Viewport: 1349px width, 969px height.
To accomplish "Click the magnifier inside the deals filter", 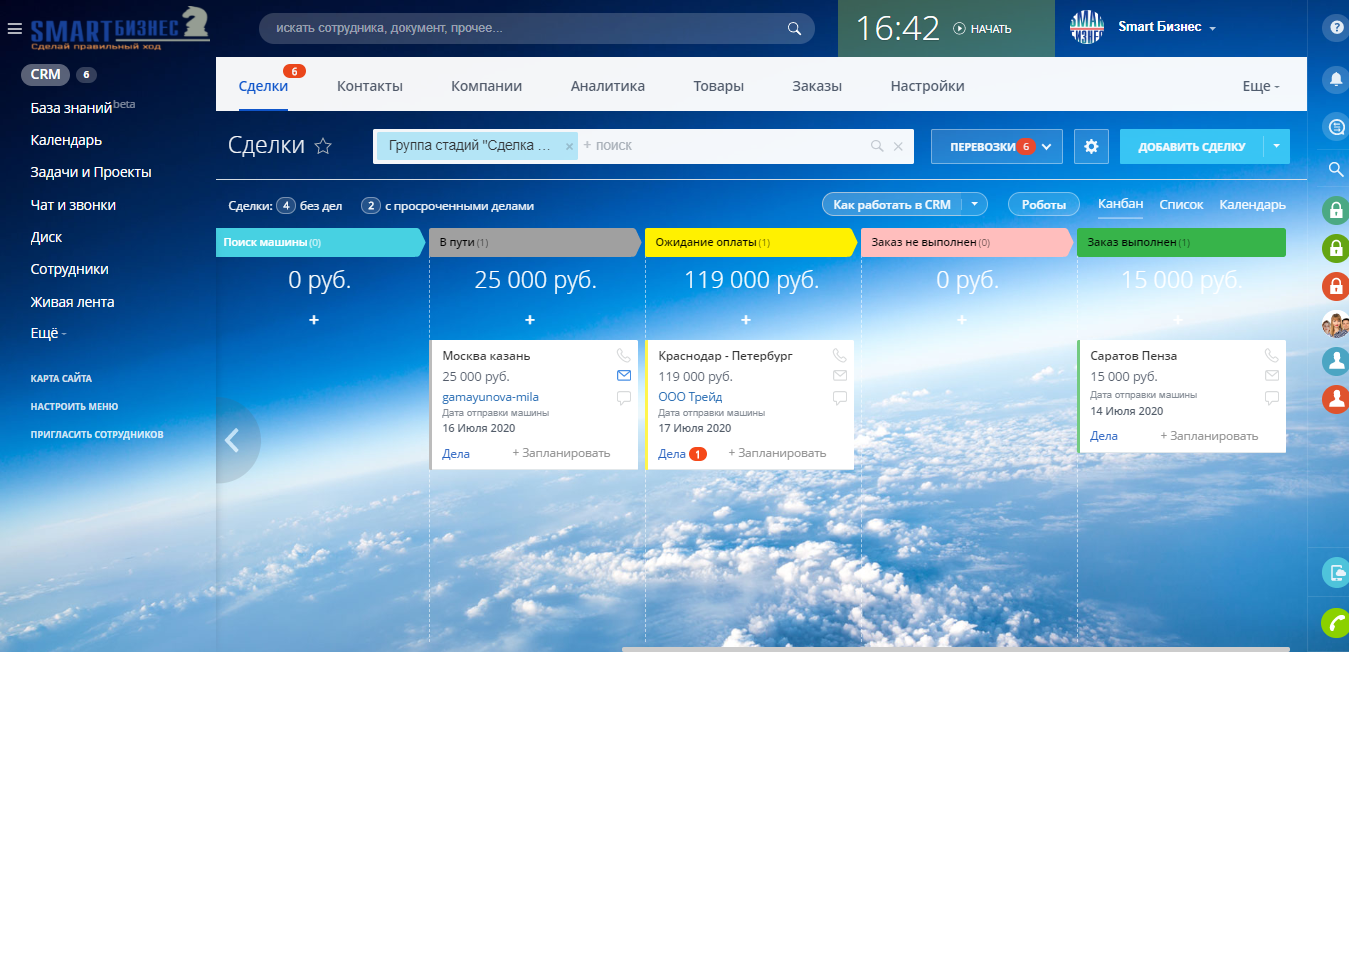I will 877,146.
